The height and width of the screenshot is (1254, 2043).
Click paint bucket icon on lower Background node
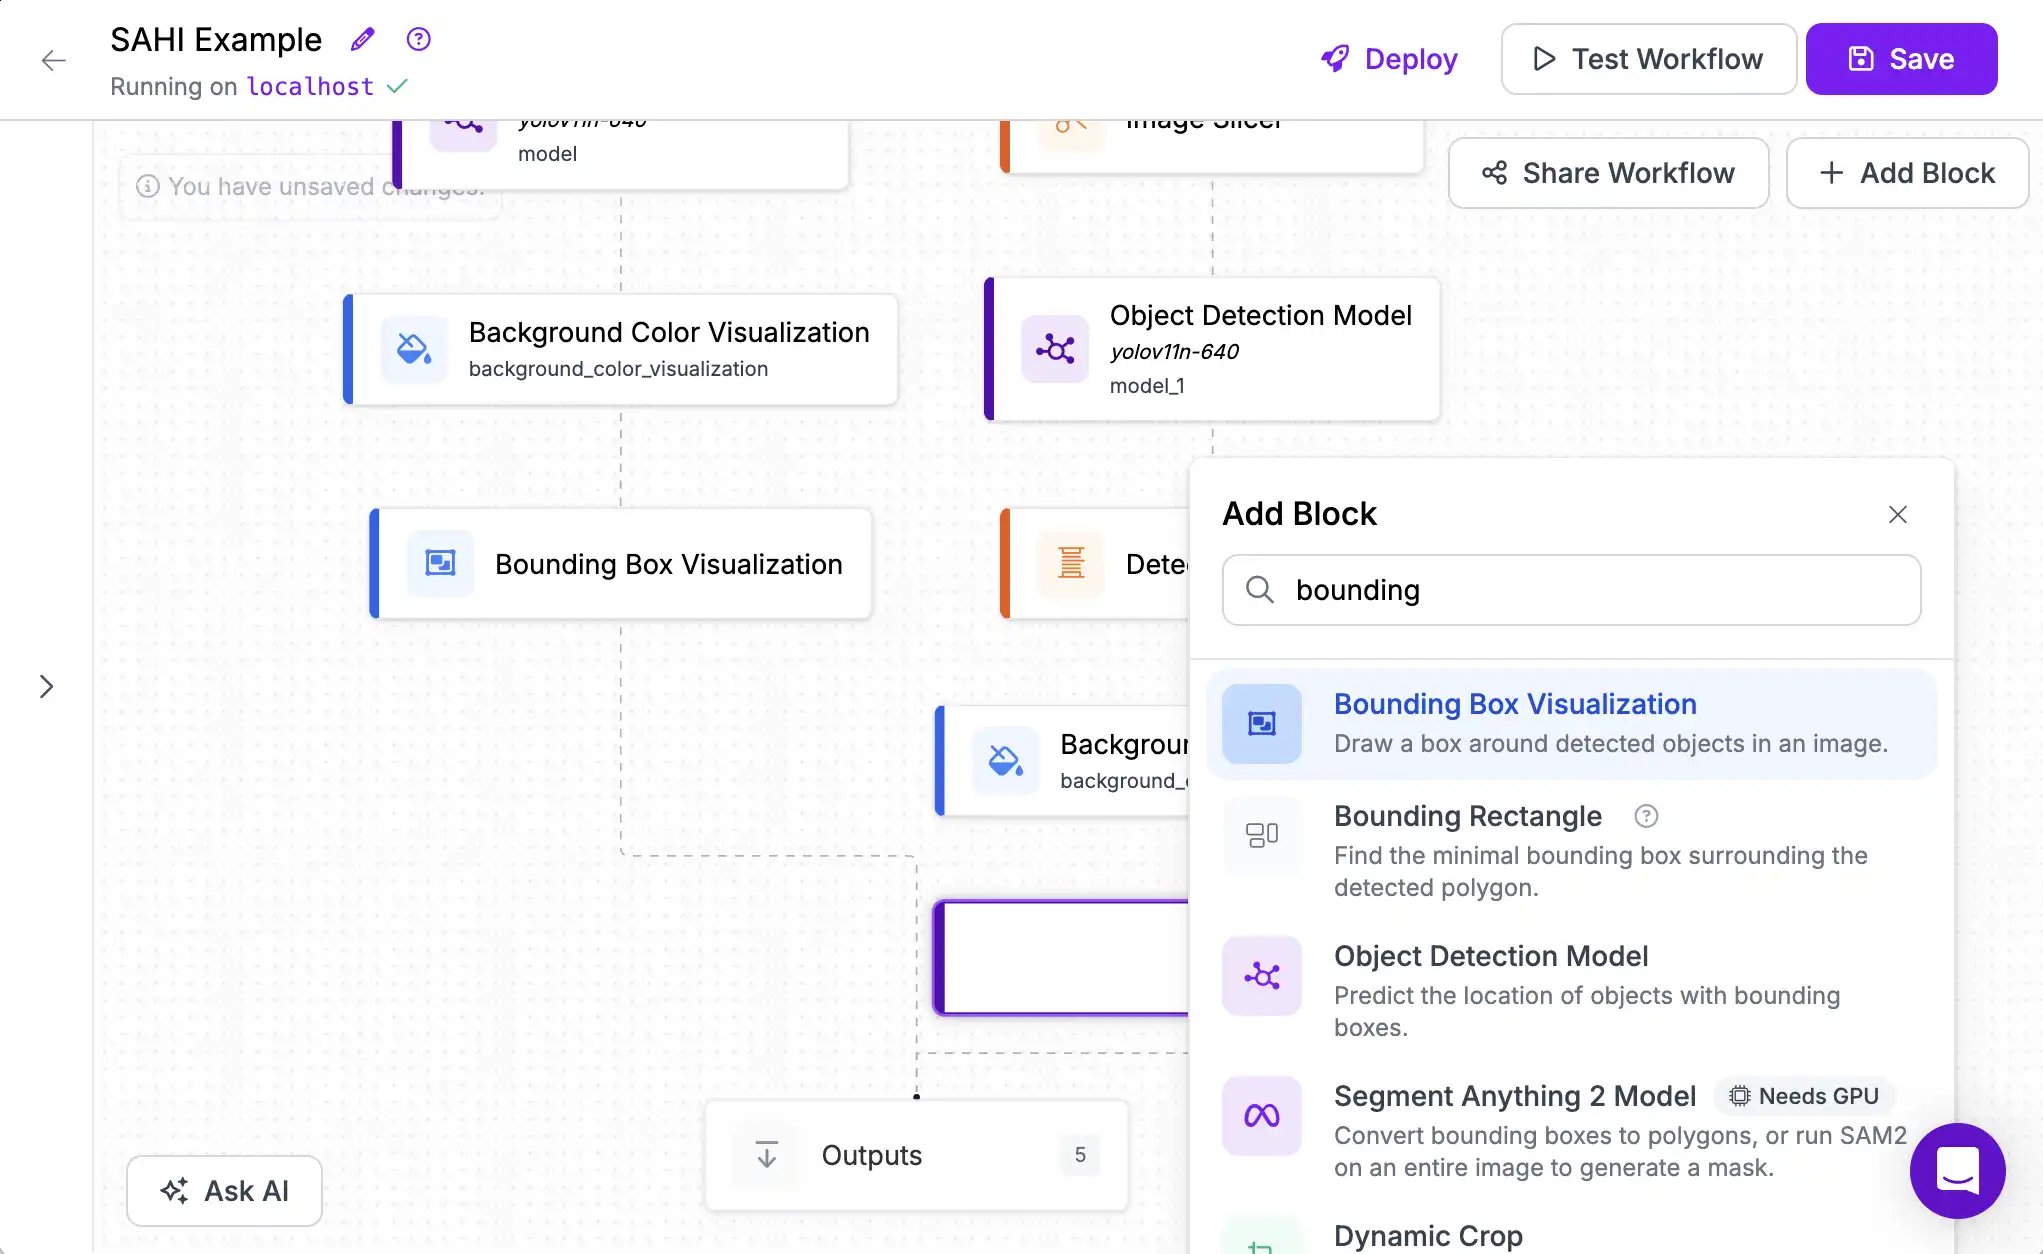pos(1006,761)
